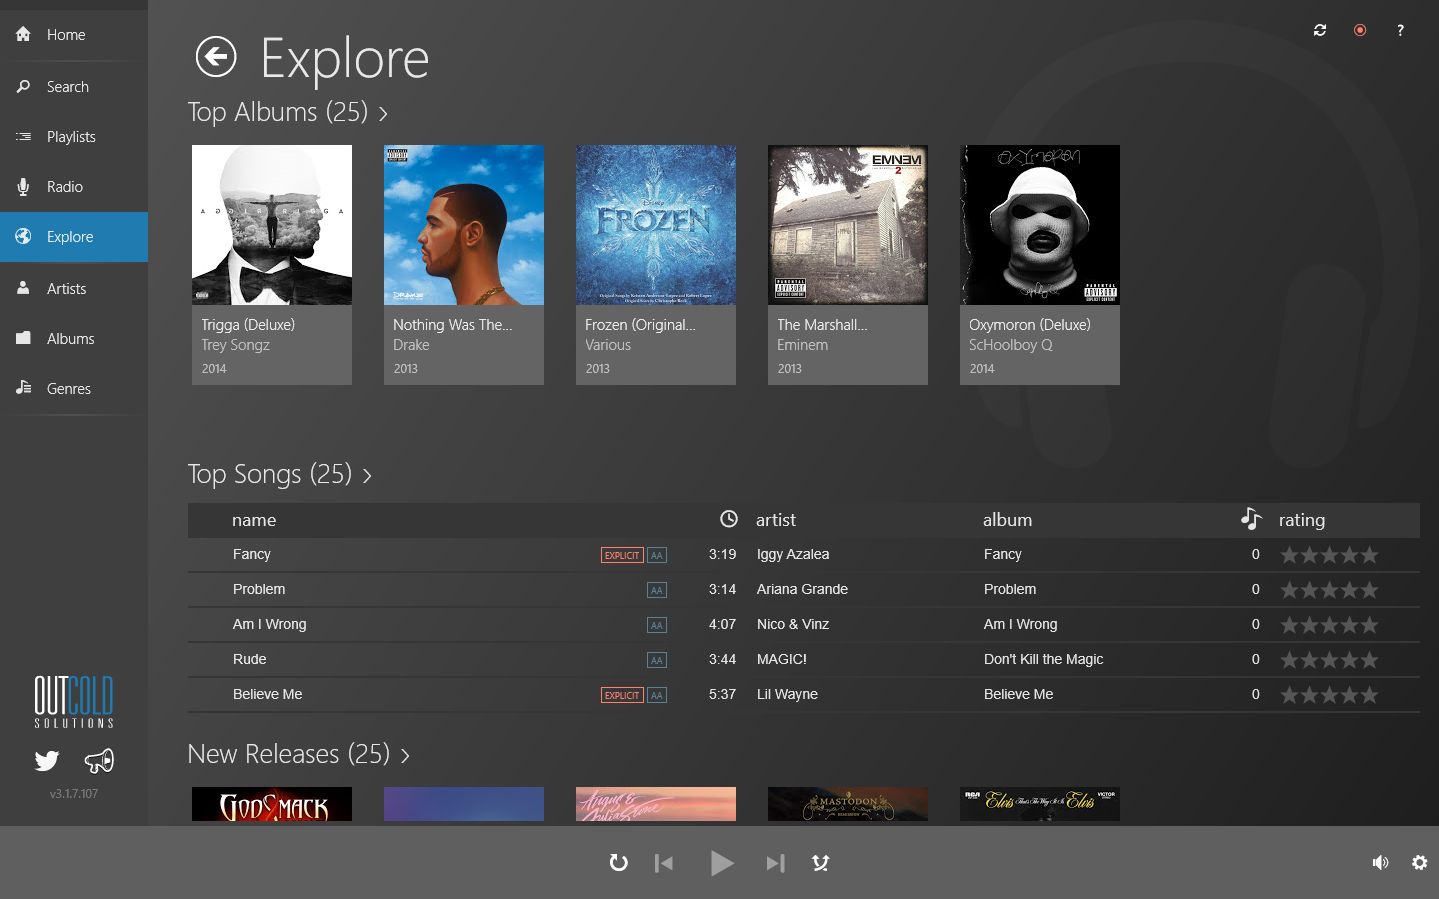Viewport: 1439px width, 899px height.
Task: Rate Problem using its stars
Action: click(1329, 590)
